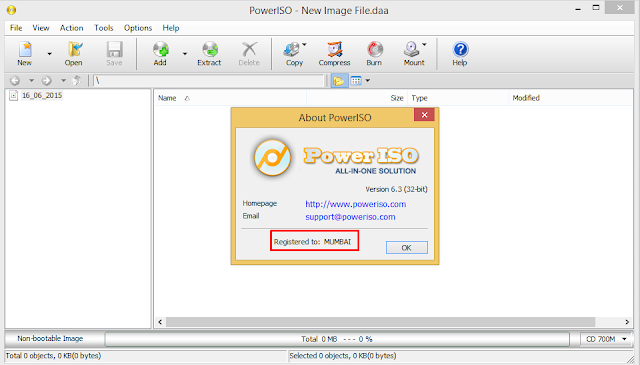Click the Version 6.3 (32-bit) text
640x365 pixels.
coord(396,189)
